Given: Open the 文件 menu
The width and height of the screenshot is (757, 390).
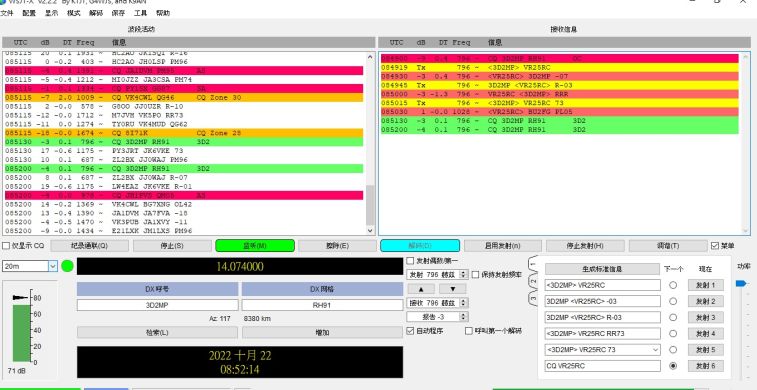Looking at the screenshot, I should point(6,13).
